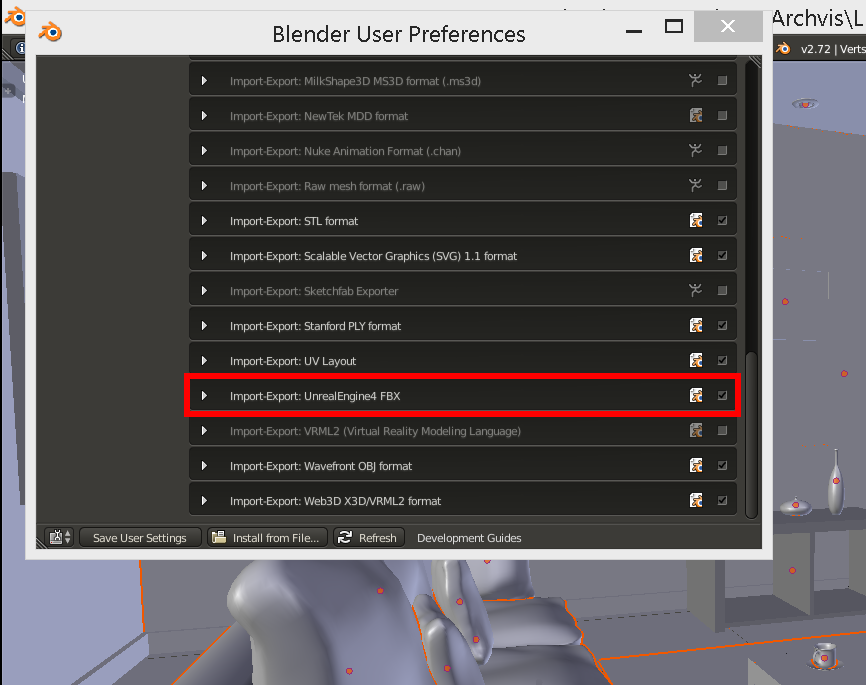Image resolution: width=866 pixels, height=685 pixels.
Task: Click the Wavefront OBJ format support icon
Action: pyautogui.click(x=696, y=465)
